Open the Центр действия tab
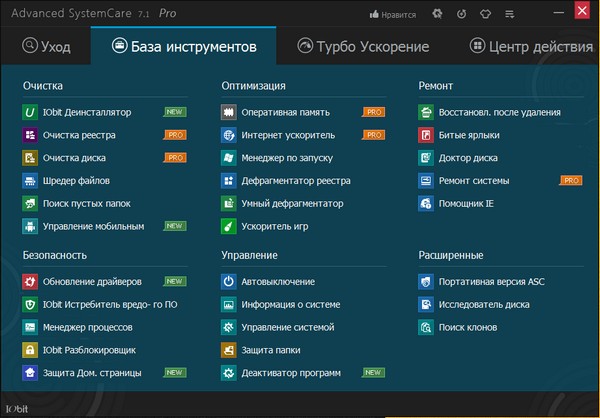 530,47
